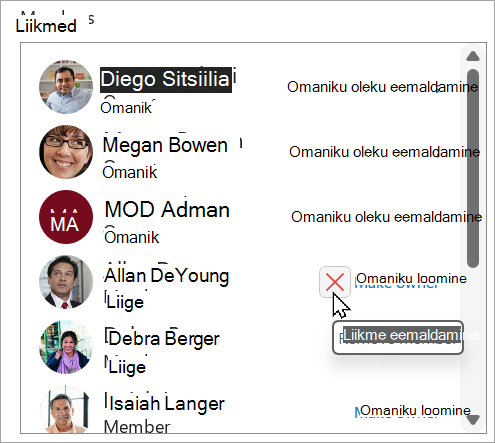Click the scrollbar down arrow

473,419
